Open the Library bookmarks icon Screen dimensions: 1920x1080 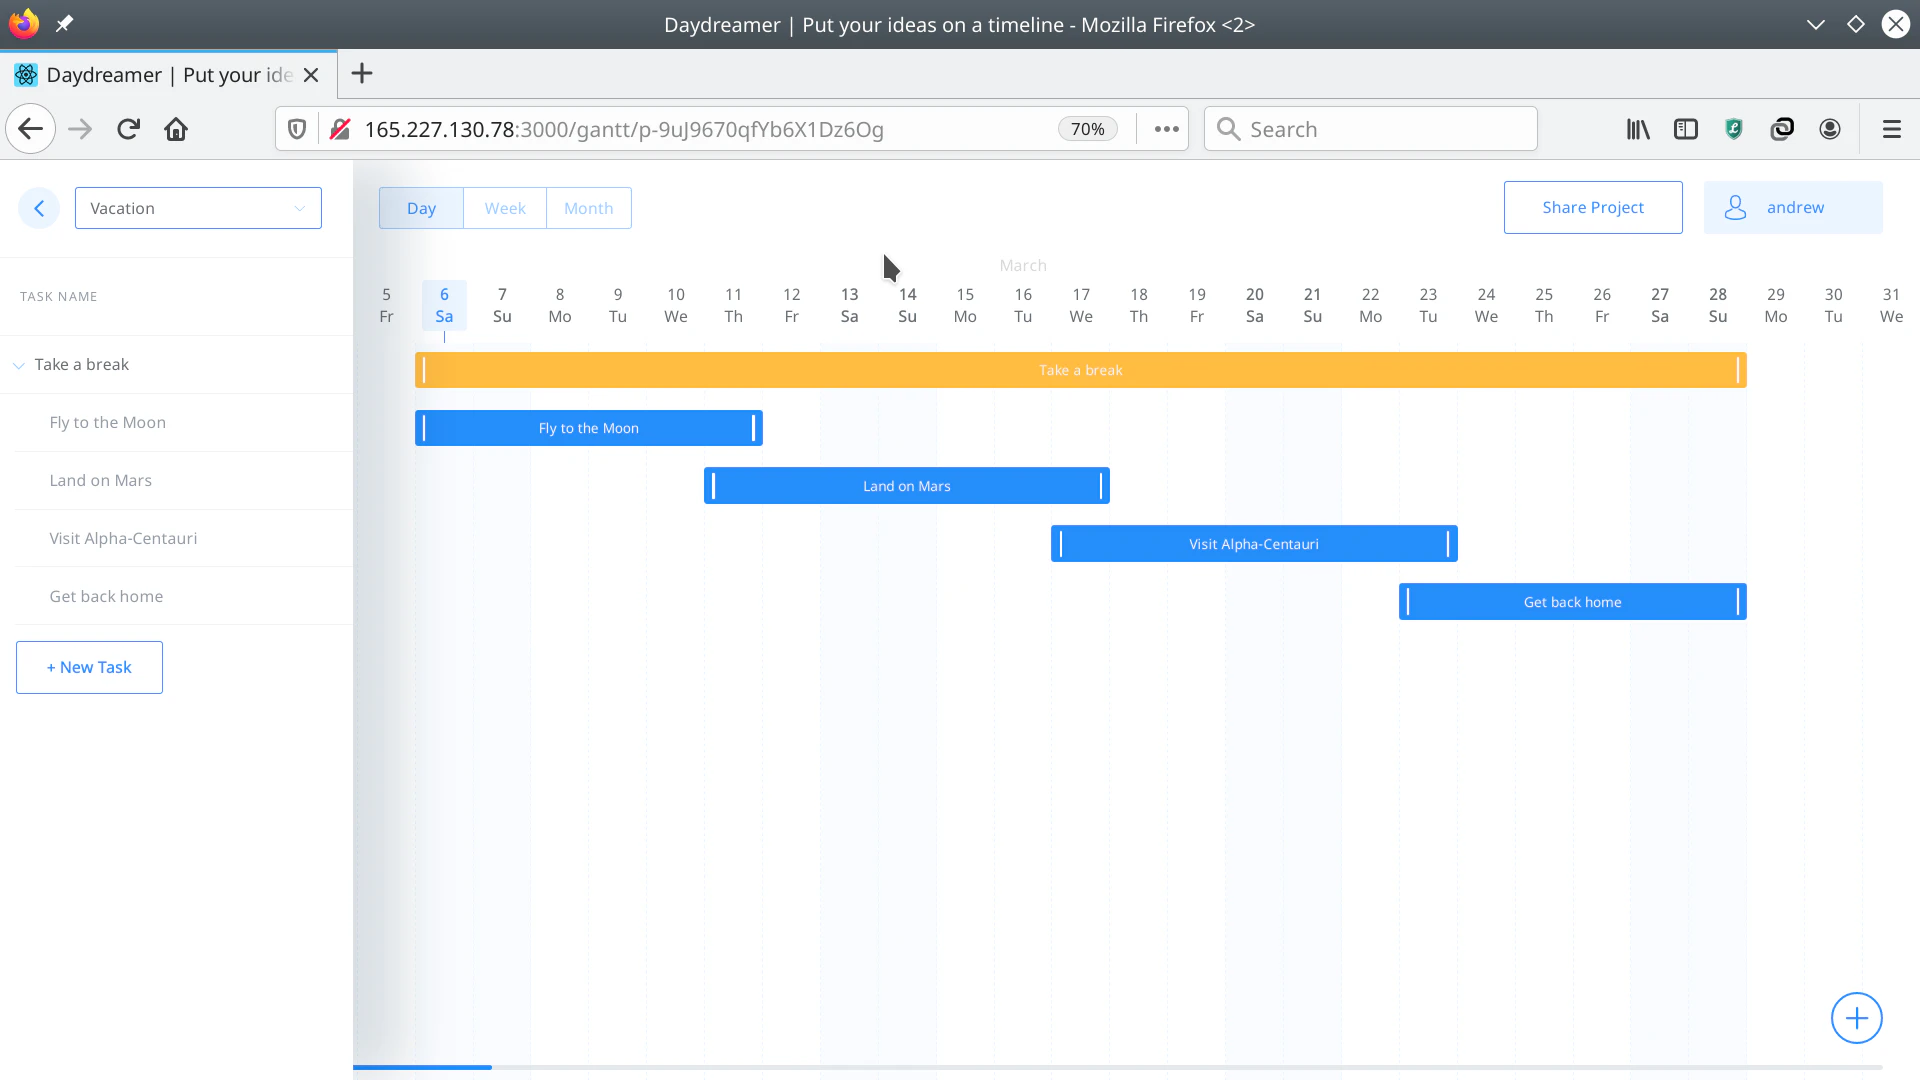point(1637,129)
